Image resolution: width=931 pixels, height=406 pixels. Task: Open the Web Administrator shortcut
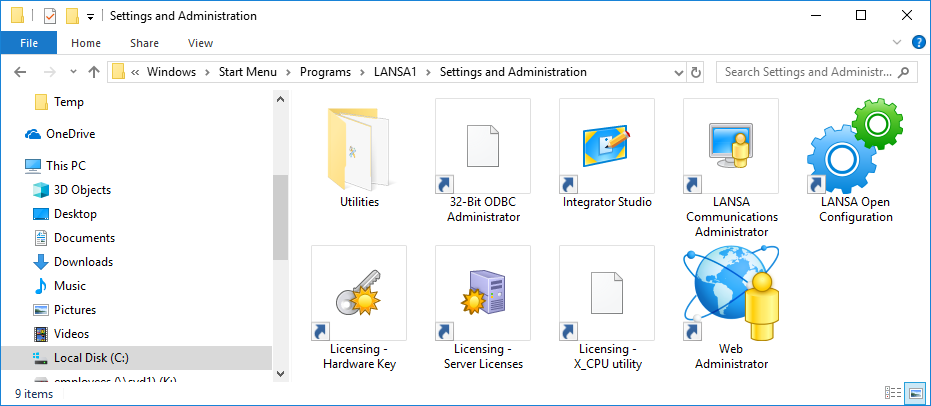coord(730,293)
